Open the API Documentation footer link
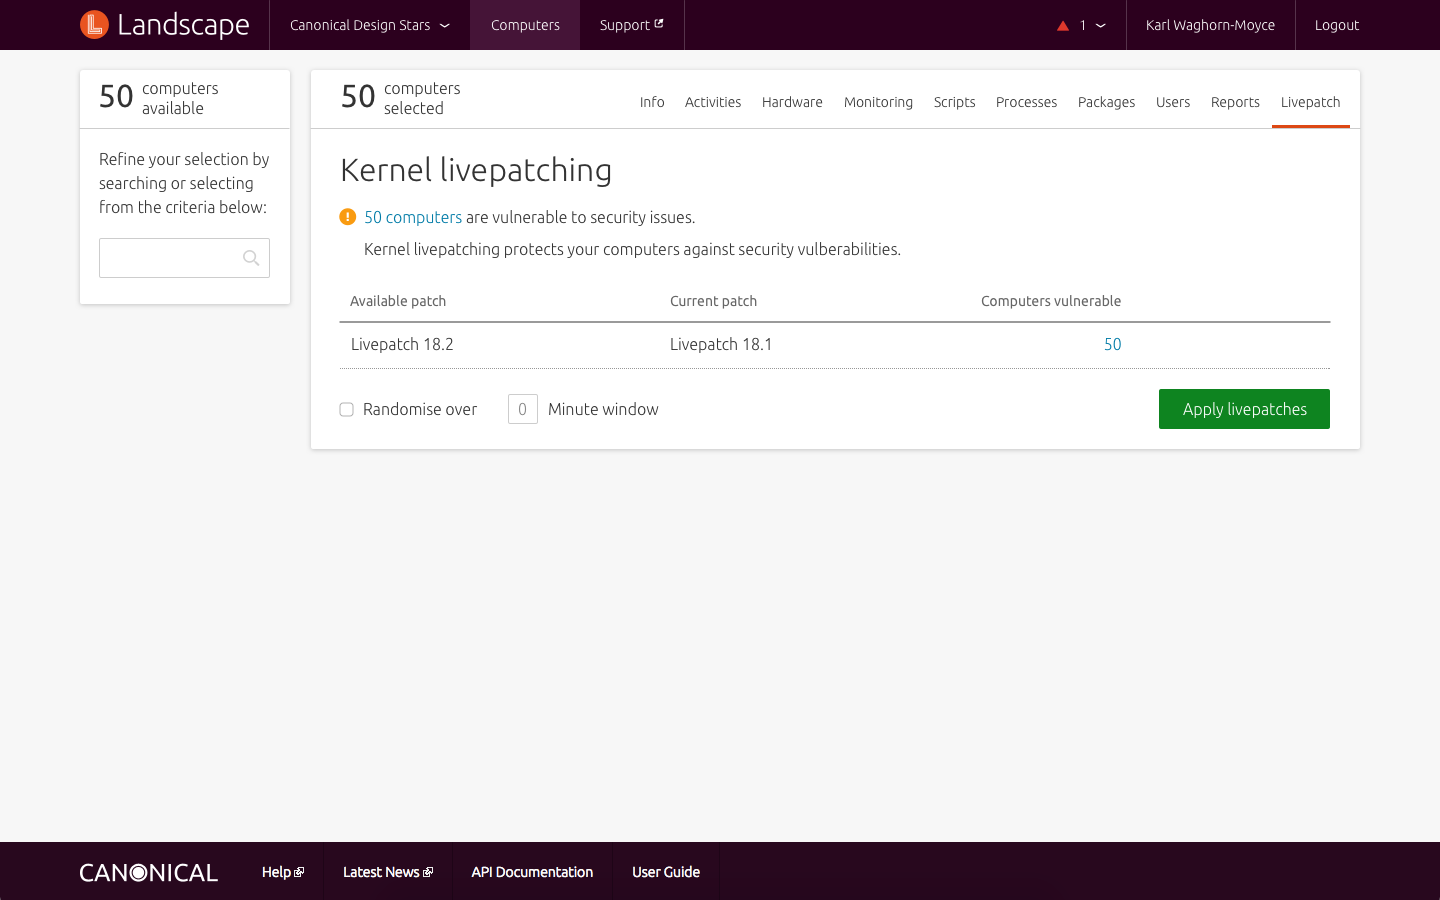Image resolution: width=1440 pixels, height=900 pixels. click(532, 872)
